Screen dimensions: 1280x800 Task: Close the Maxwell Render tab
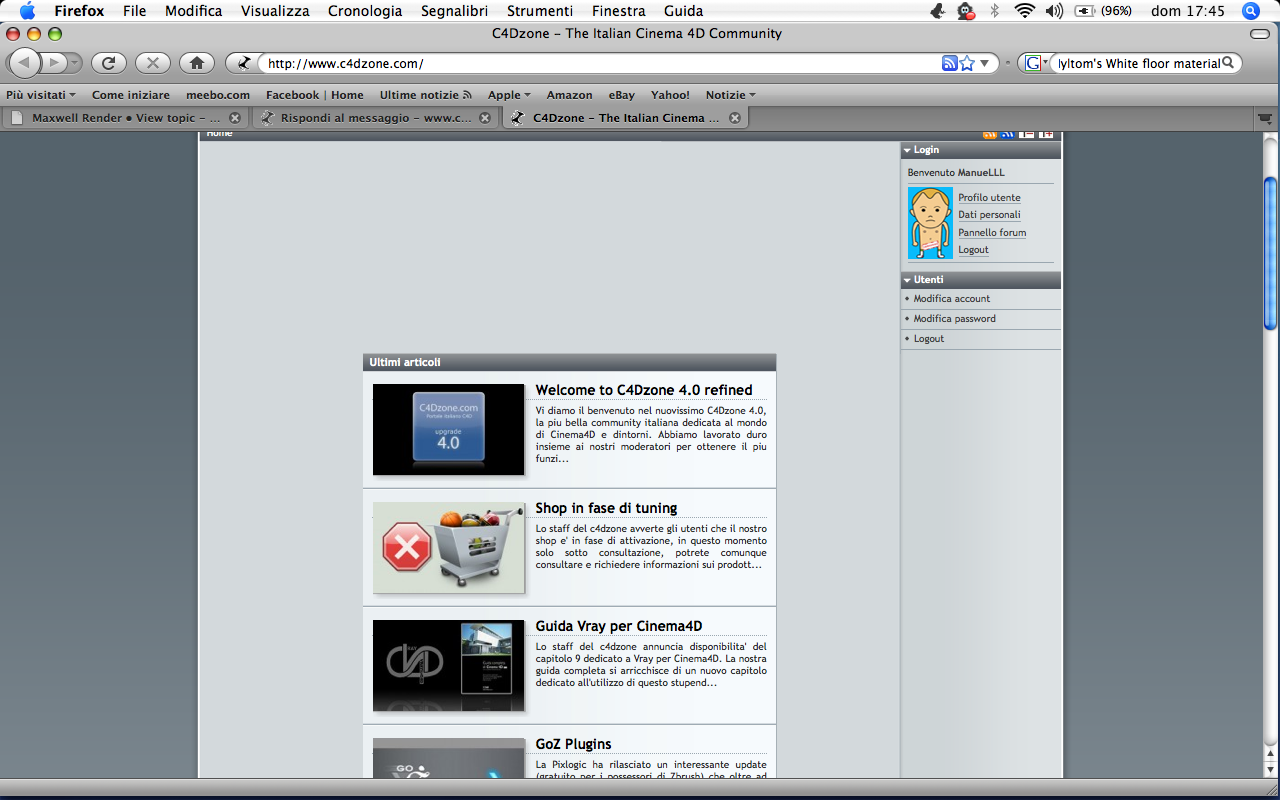[235, 118]
